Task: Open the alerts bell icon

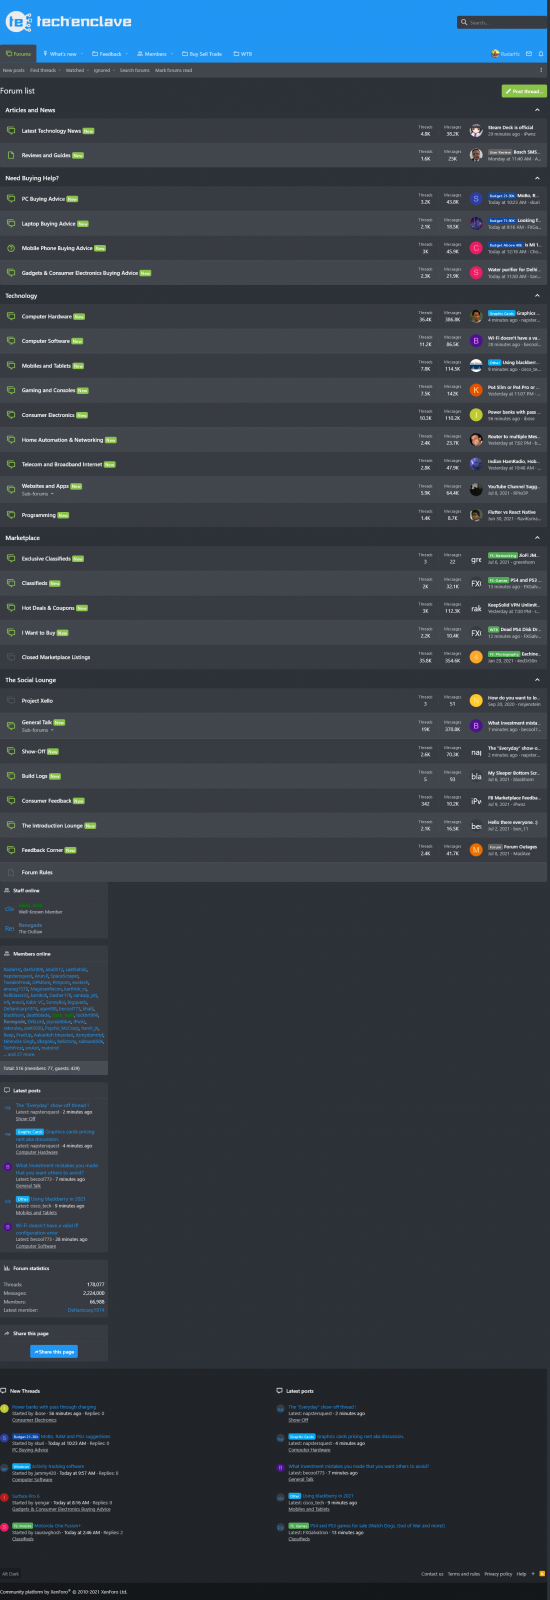Action: pos(541,54)
